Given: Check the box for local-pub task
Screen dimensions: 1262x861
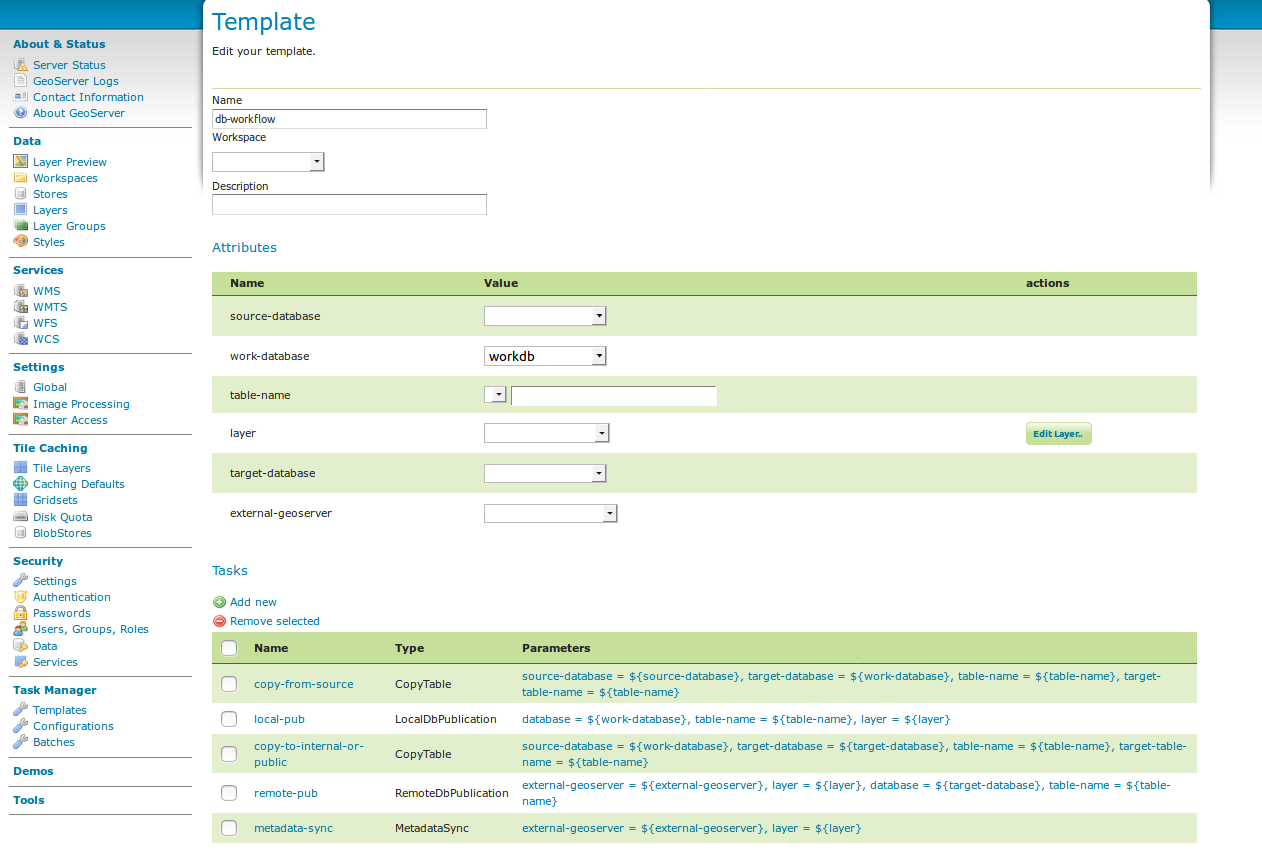Looking at the screenshot, I should (x=229, y=719).
